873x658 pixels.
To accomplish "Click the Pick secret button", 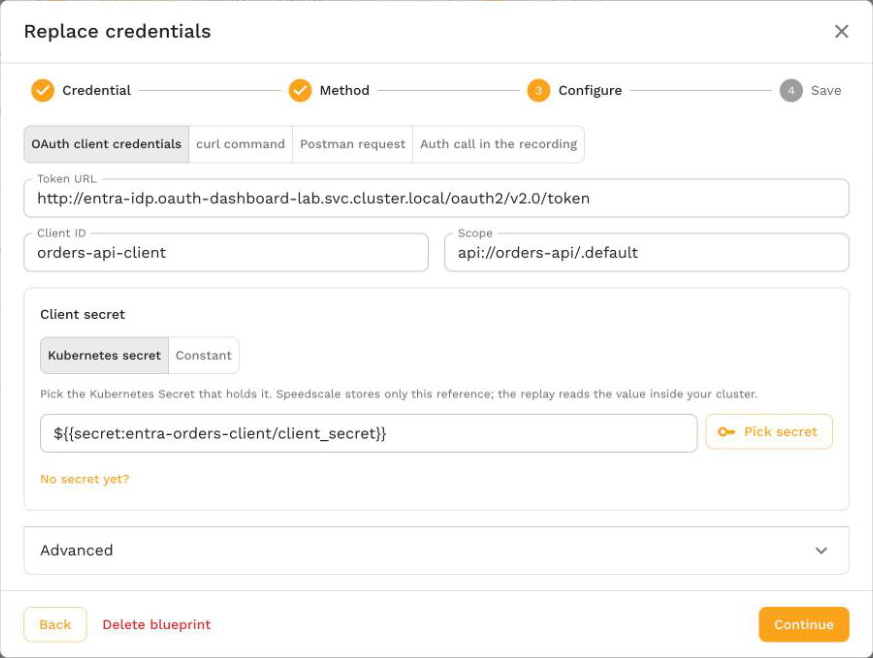I will tap(769, 431).
